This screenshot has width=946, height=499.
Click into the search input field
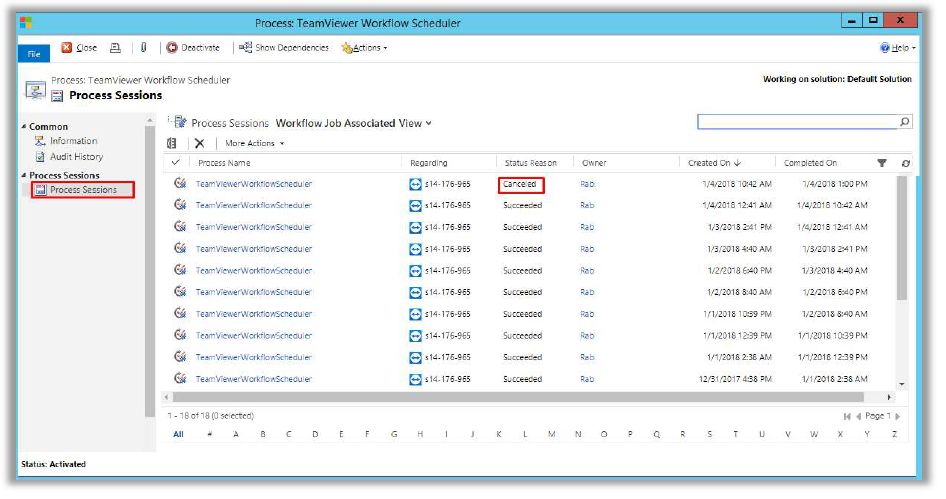click(795, 122)
